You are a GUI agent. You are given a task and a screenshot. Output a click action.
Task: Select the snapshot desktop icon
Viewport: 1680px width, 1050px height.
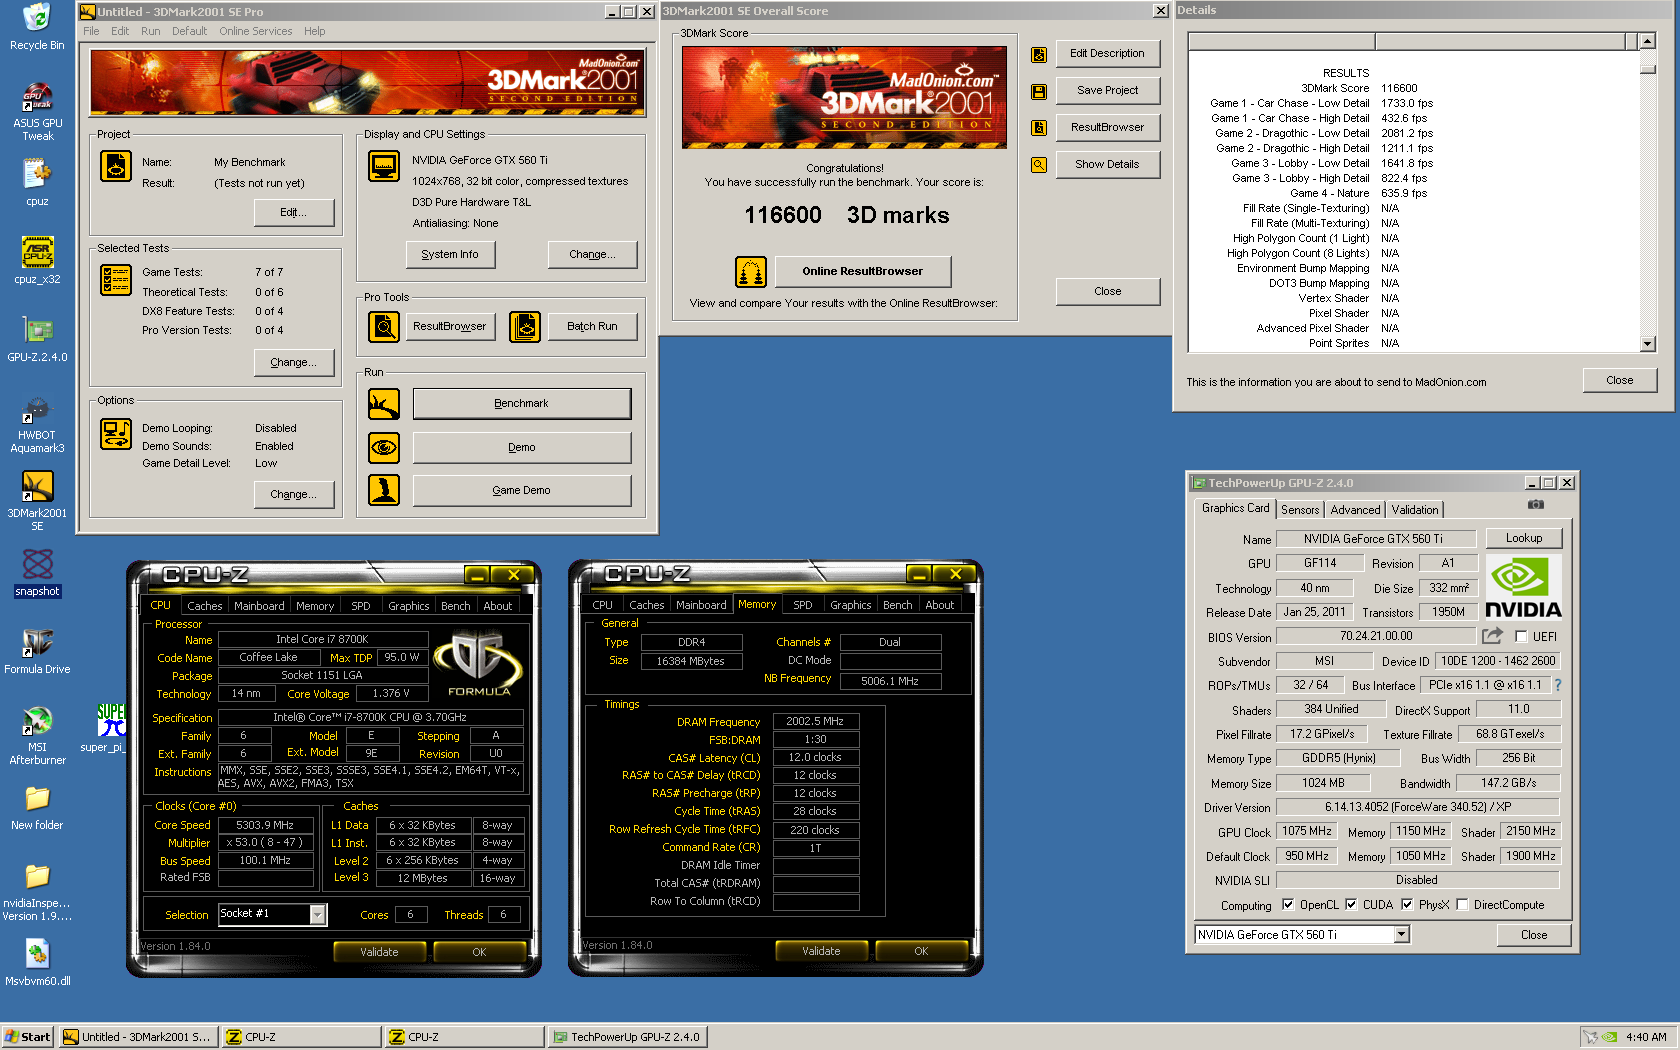(x=37, y=572)
